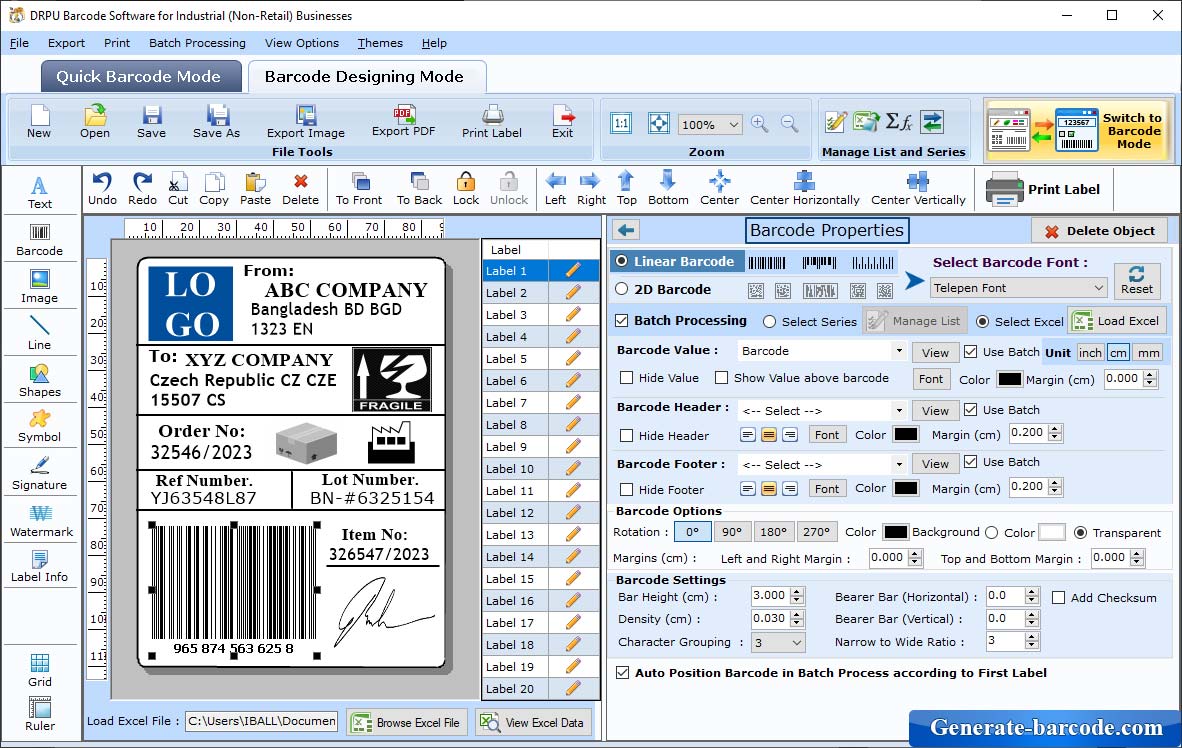Select the Barcode tool in sidebar
The height and width of the screenshot is (748, 1182).
tap(39, 240)
